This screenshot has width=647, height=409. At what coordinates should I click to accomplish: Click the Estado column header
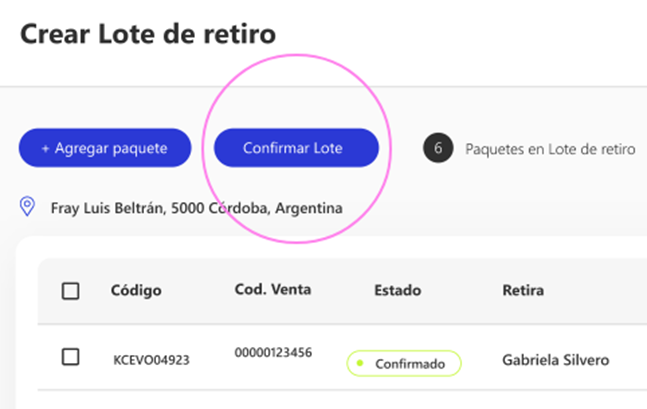point(397,291)
